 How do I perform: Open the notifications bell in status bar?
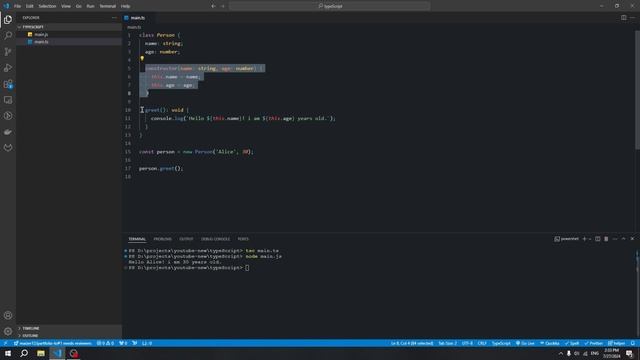coord(633,343)
